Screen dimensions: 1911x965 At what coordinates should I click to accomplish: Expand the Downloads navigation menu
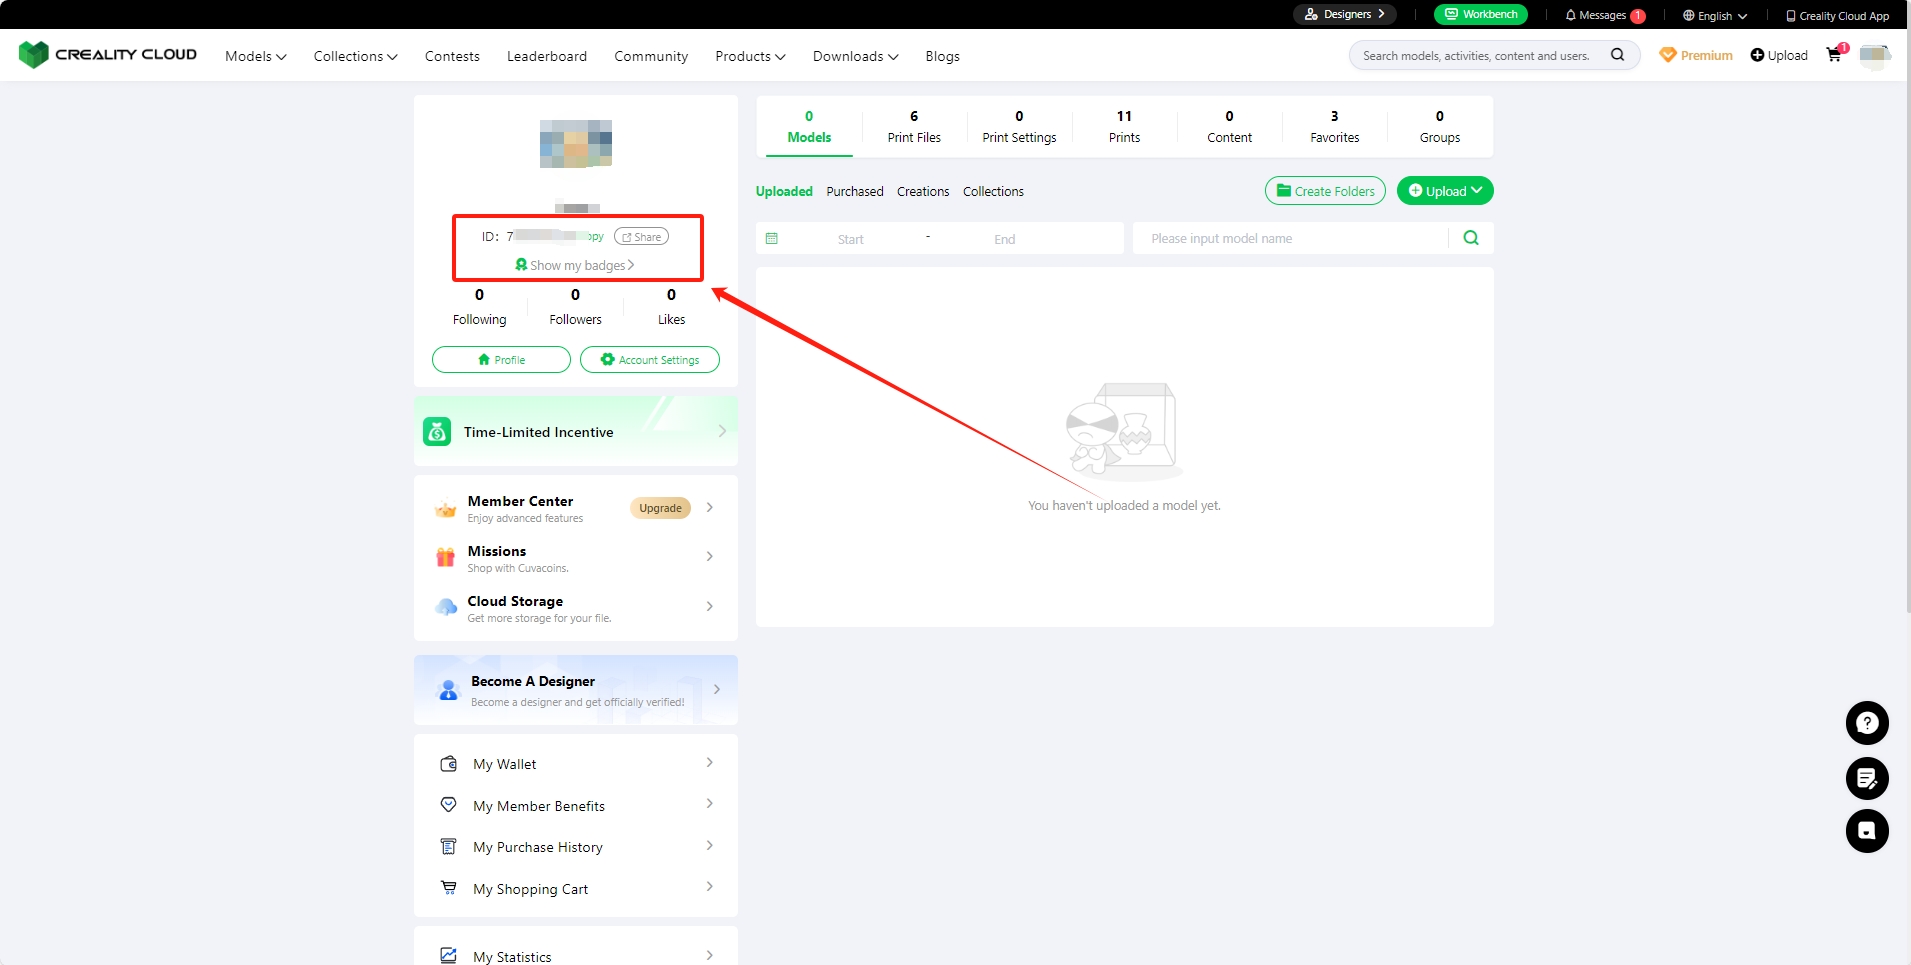pyautogui.click(x=855, y=56)
